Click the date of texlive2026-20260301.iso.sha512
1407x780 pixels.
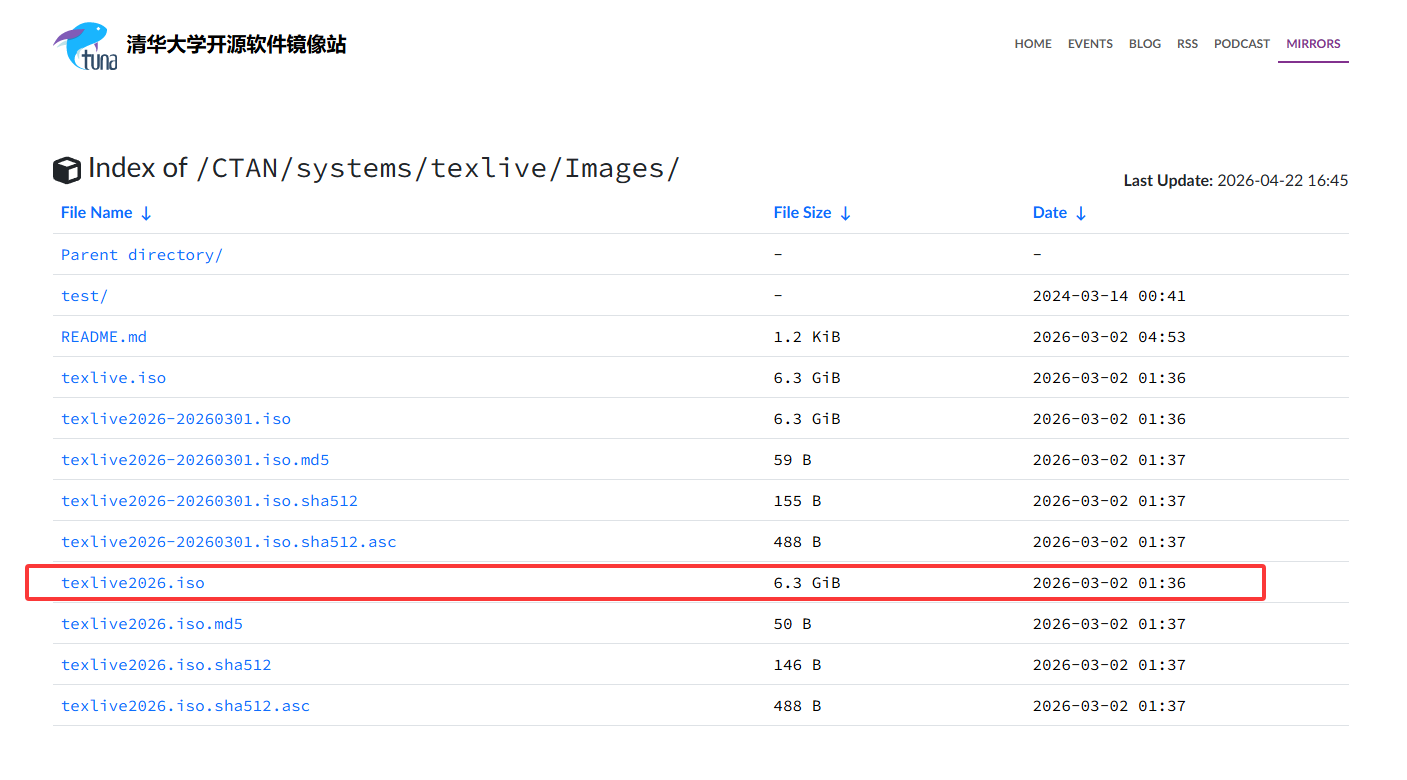[1109, 501]
